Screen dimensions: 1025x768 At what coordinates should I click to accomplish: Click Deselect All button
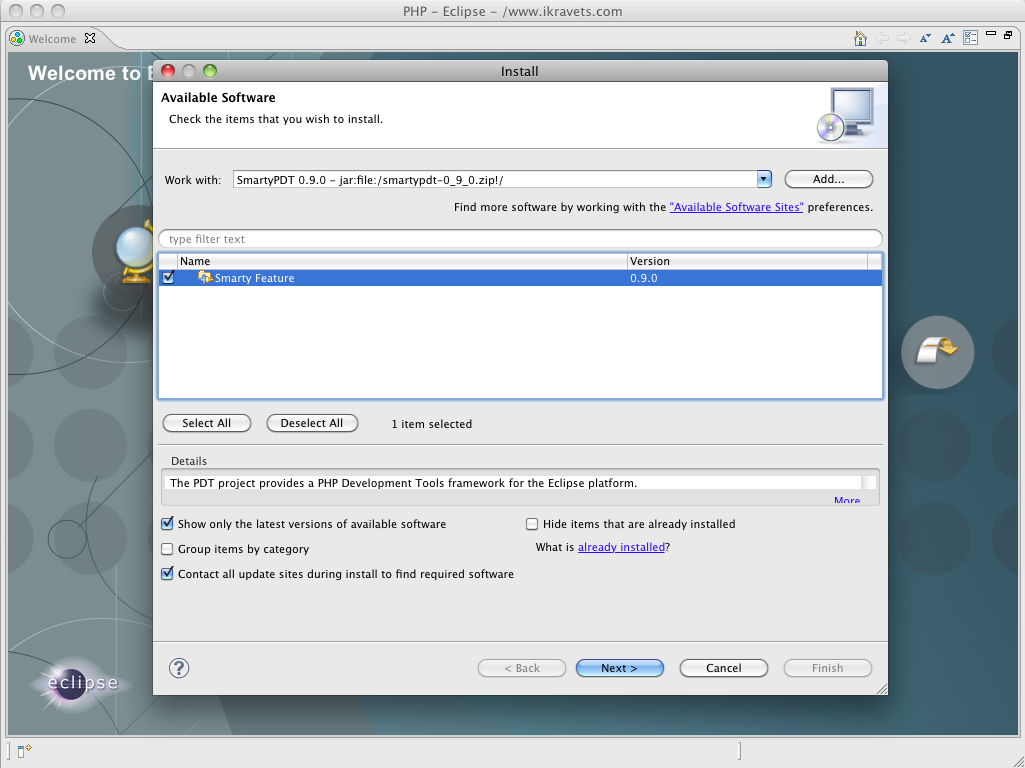click(x=312, y=423)
